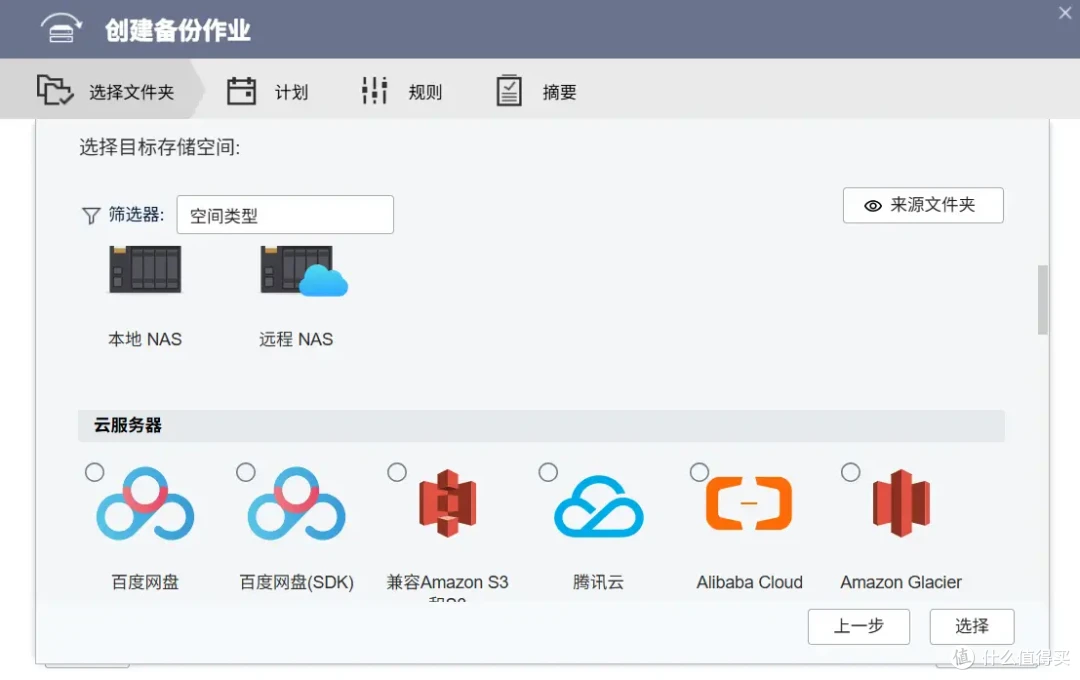Select the Amazon Glacier radio button

(x=851, y=472)
